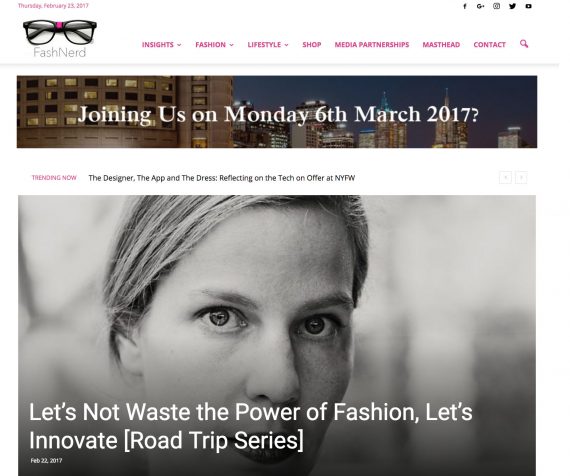Image resolution: width=570 pixels, height=476 pixels.
Task: Open the NYFW trending article link
Action: point(222,178)
